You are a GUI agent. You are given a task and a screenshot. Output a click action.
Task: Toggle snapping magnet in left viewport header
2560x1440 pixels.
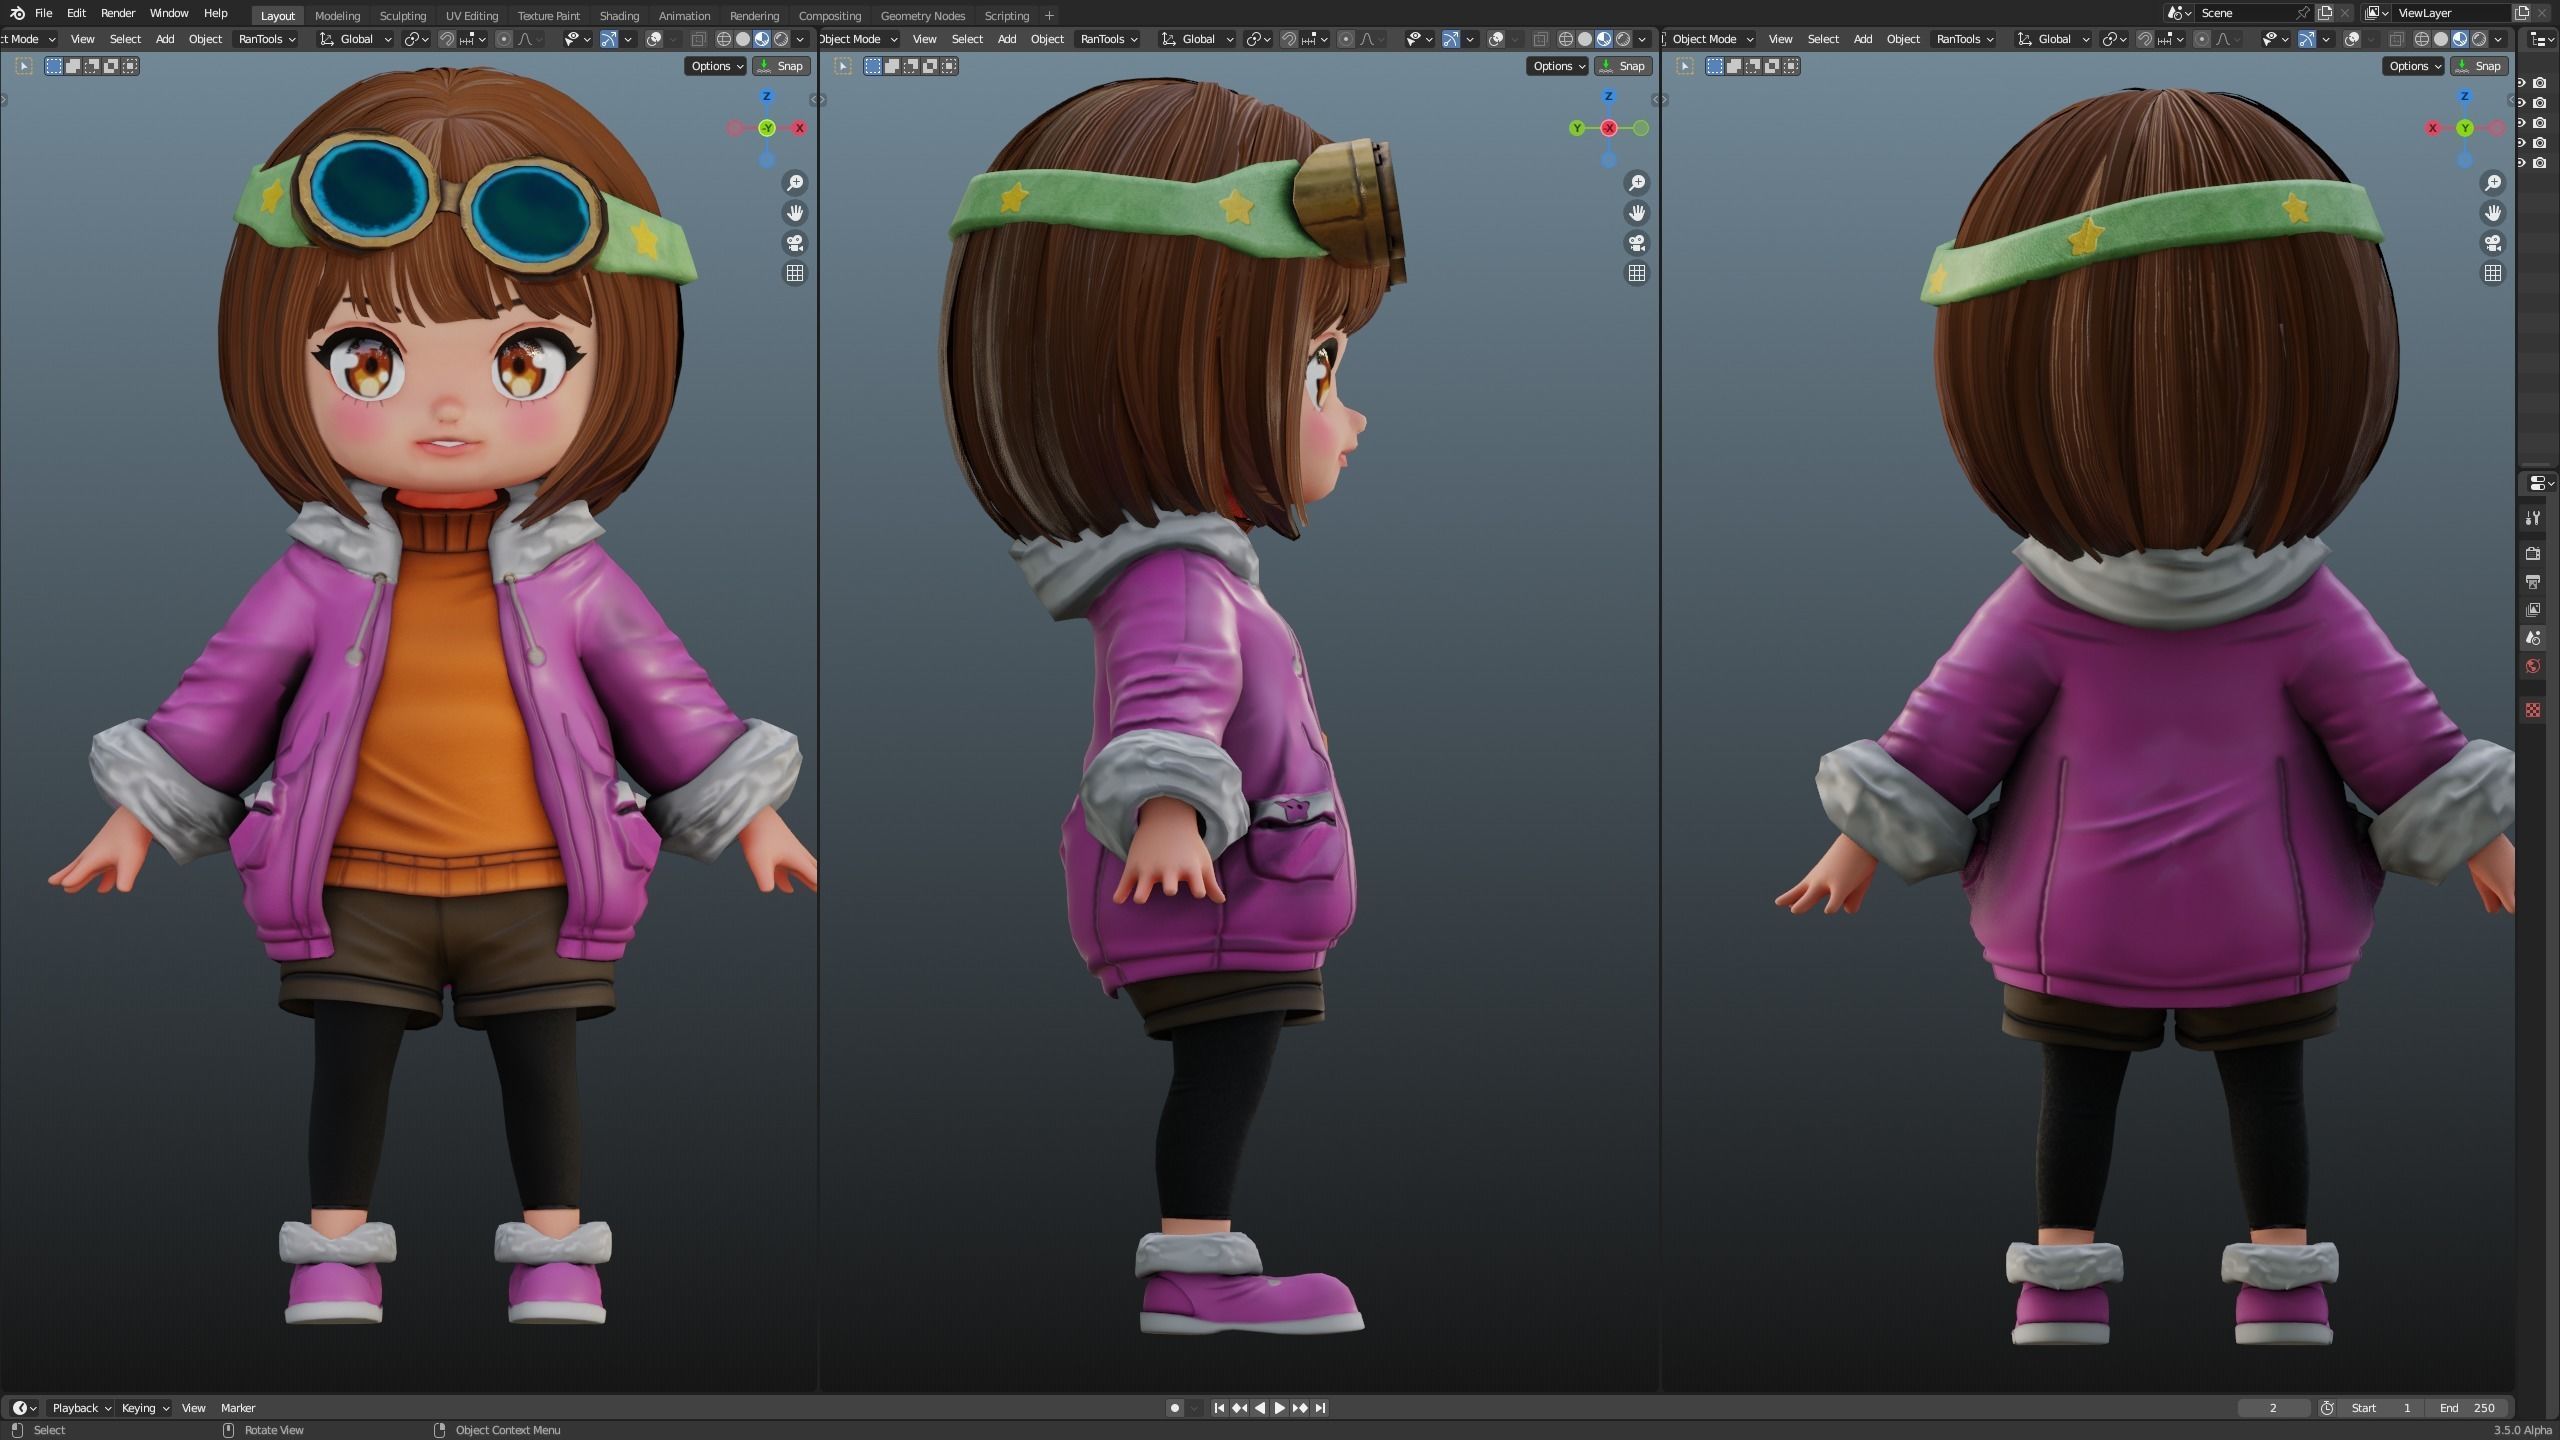point(447,39)
